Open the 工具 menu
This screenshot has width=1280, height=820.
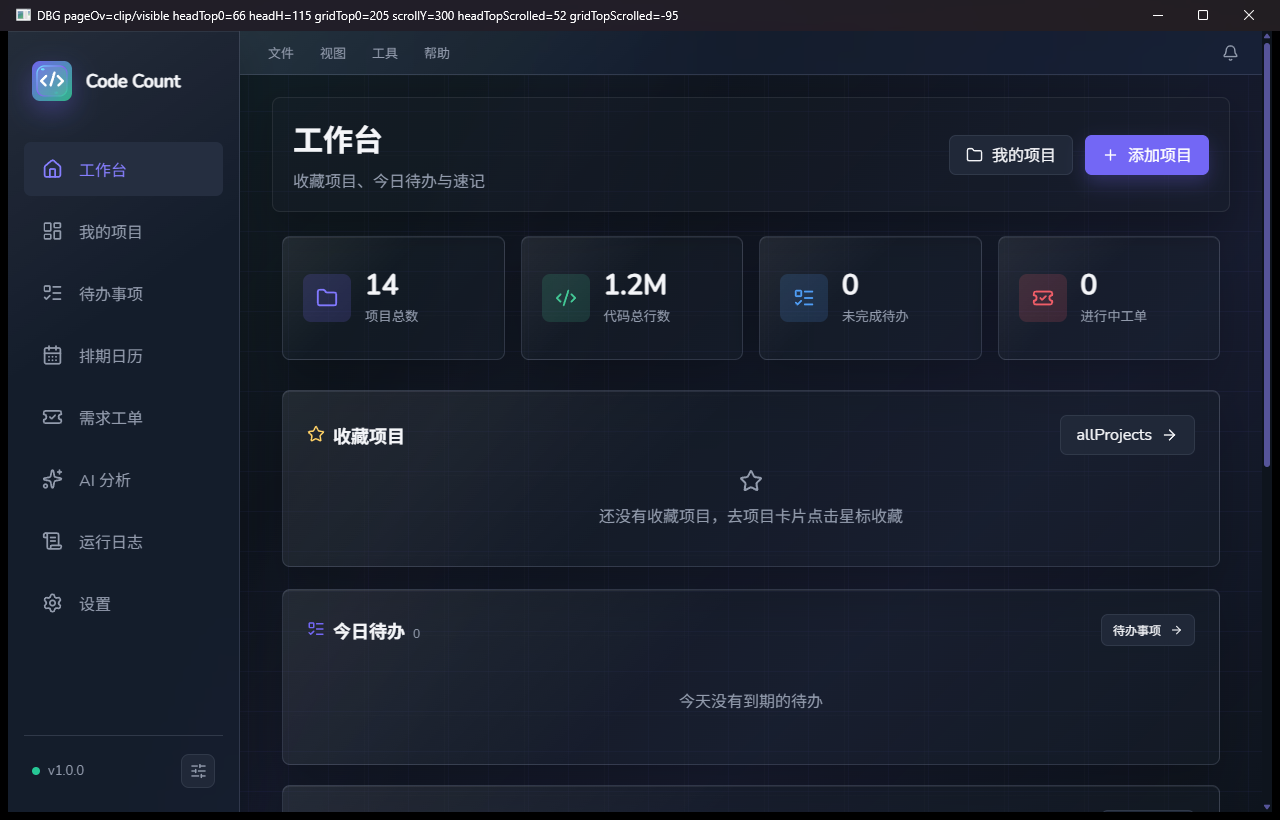click(x=385, y=53)
